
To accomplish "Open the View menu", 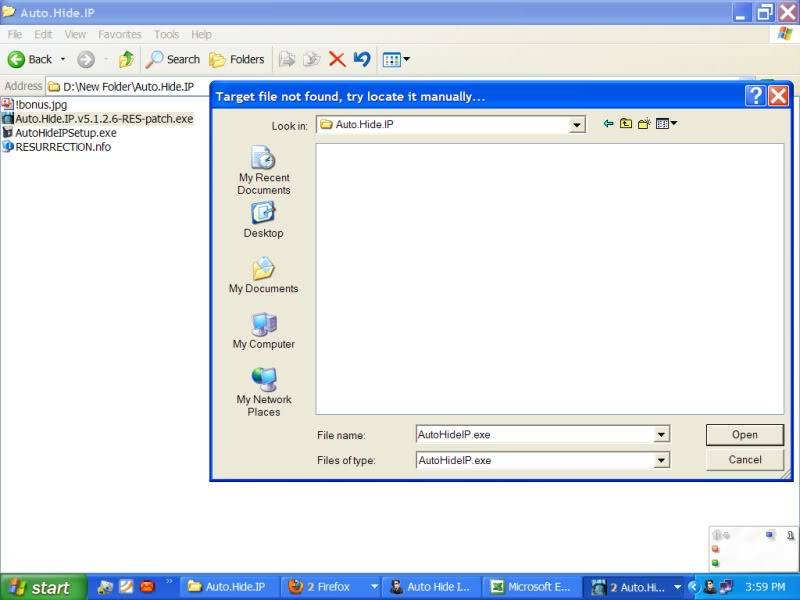I will [75, 34].
